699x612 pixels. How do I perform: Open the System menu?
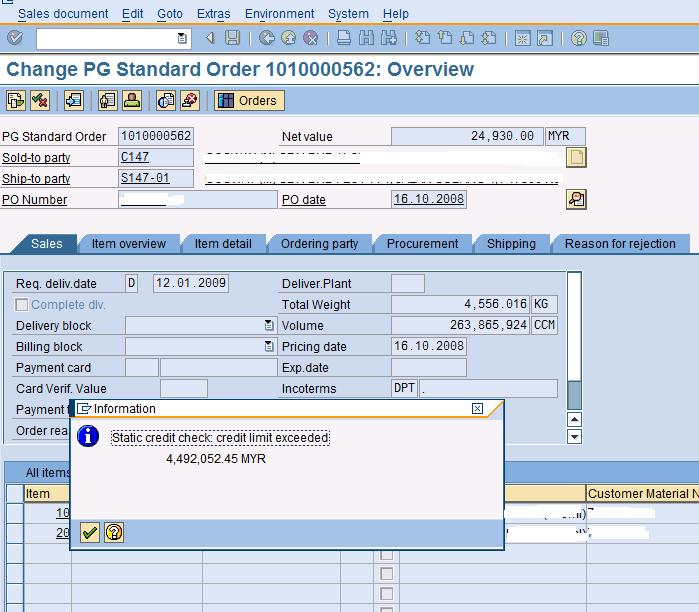[348, 14]
